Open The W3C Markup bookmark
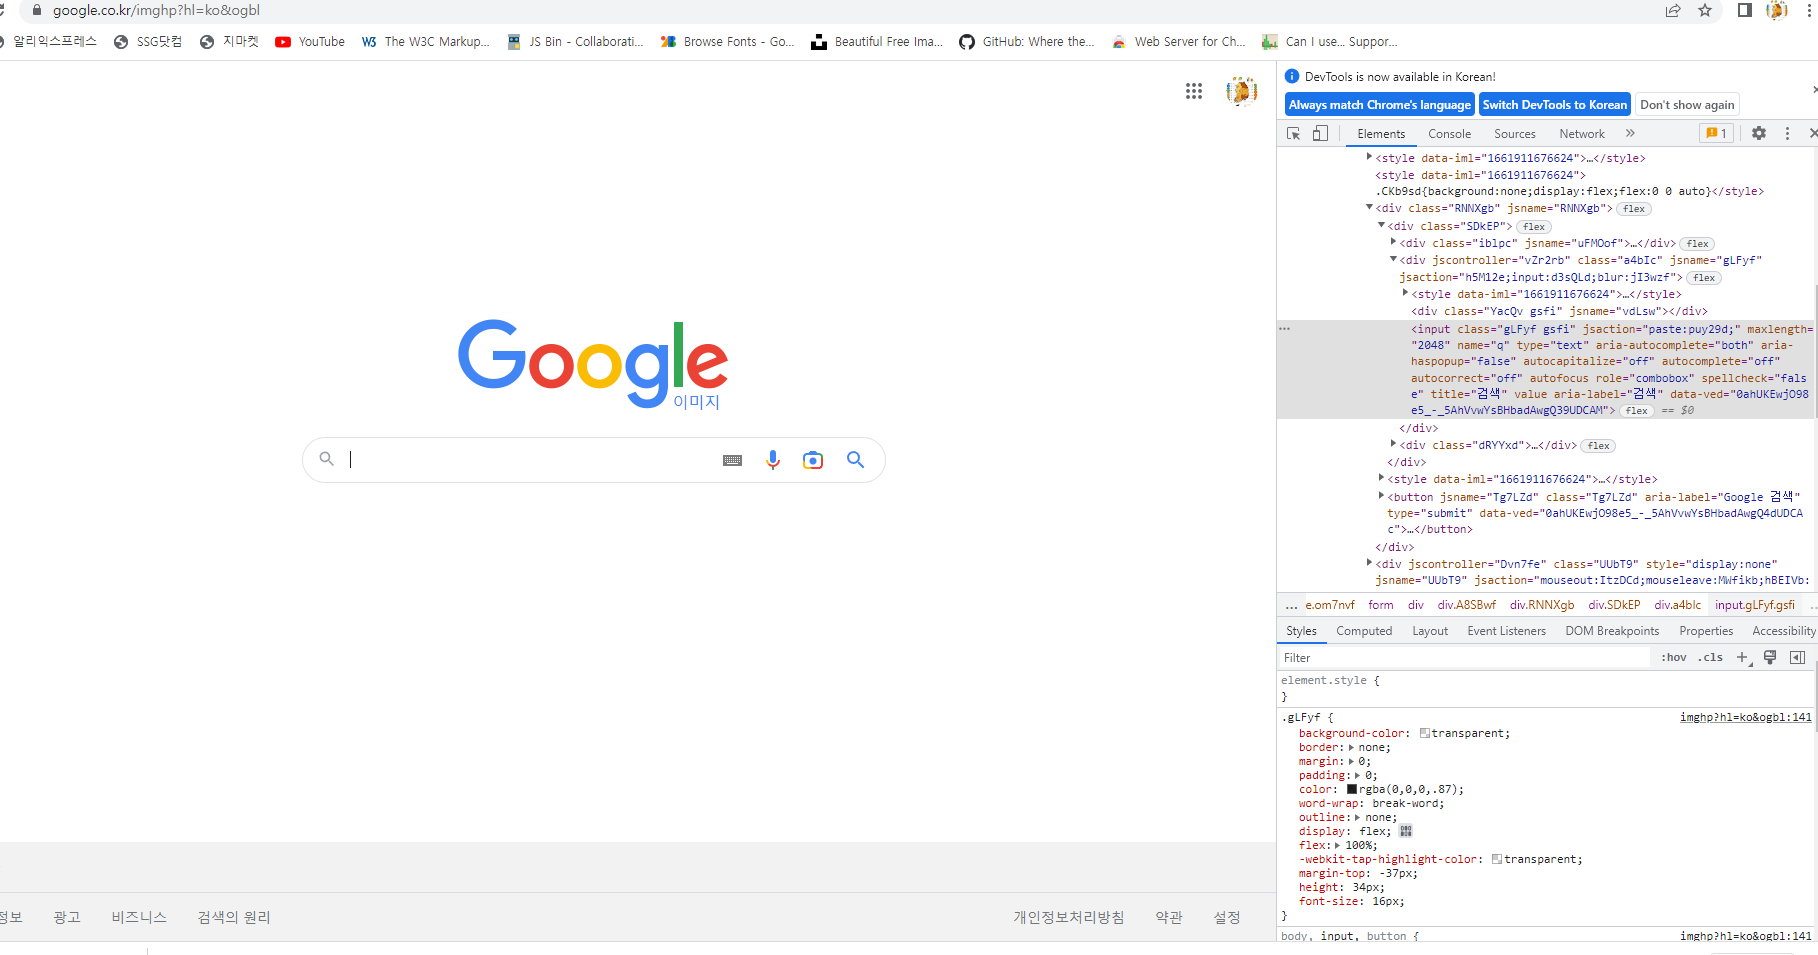Image resolution: width=1818 pixels, height=955 pixels. point(426,42)
